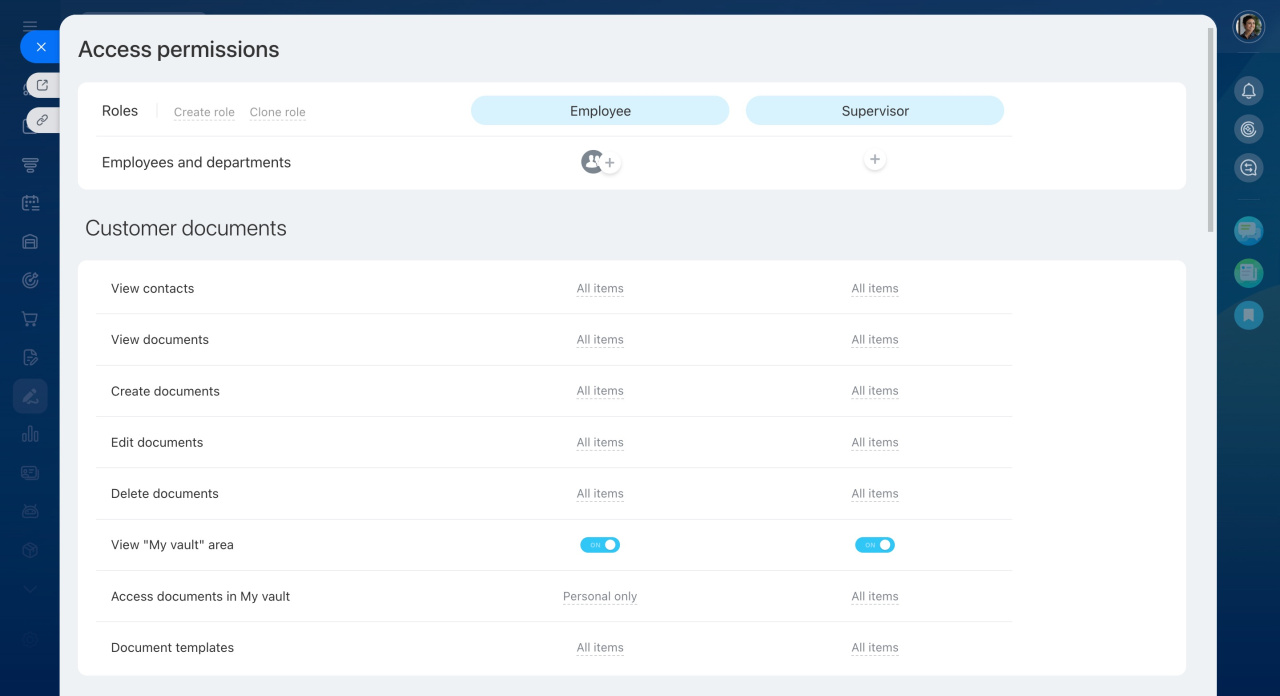Toggle Supervisor's View "My vault" area switch
The width and height of the screenshot is (1280, 696).
point(874,545)
